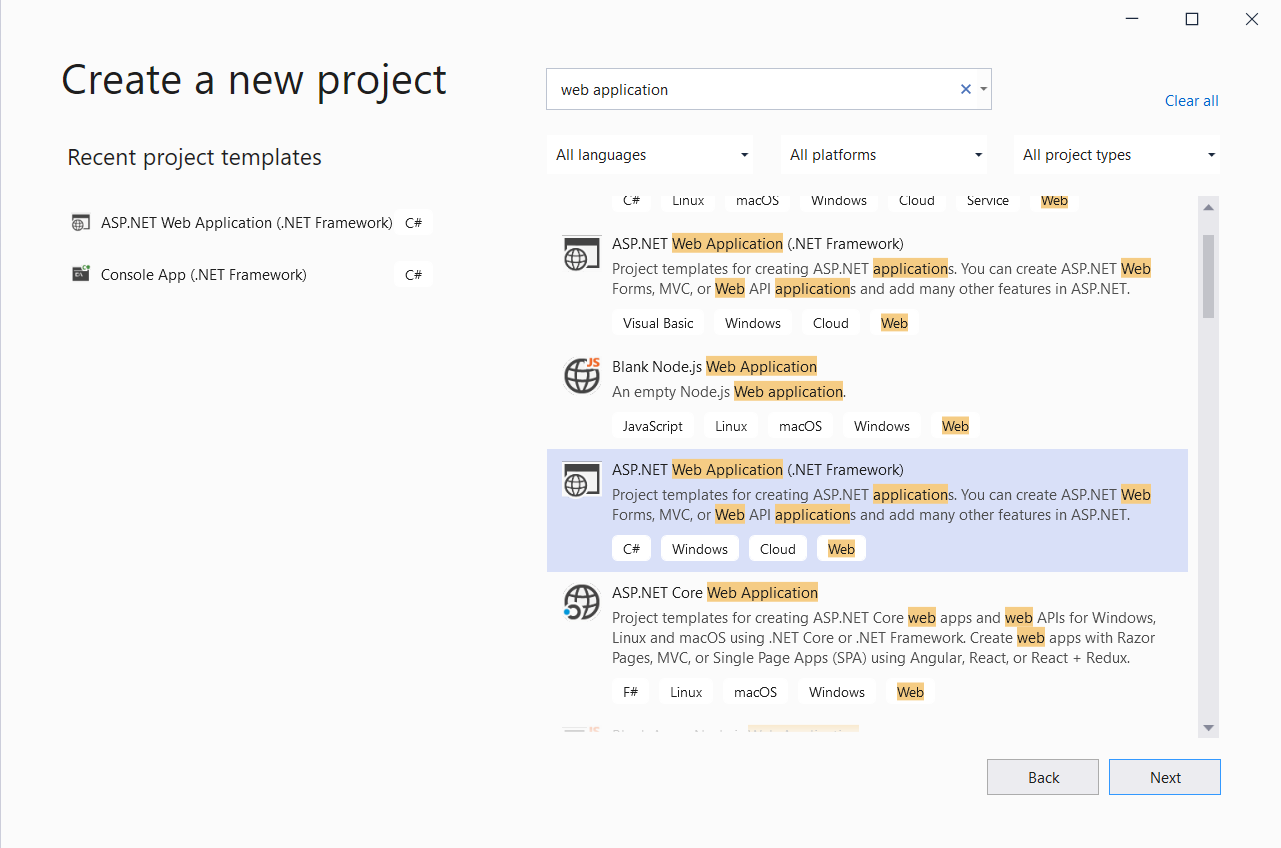The height and width of the screenshot is (848, 1281).
Task: Open the All project types dropdown
Action: point(1117,155)
